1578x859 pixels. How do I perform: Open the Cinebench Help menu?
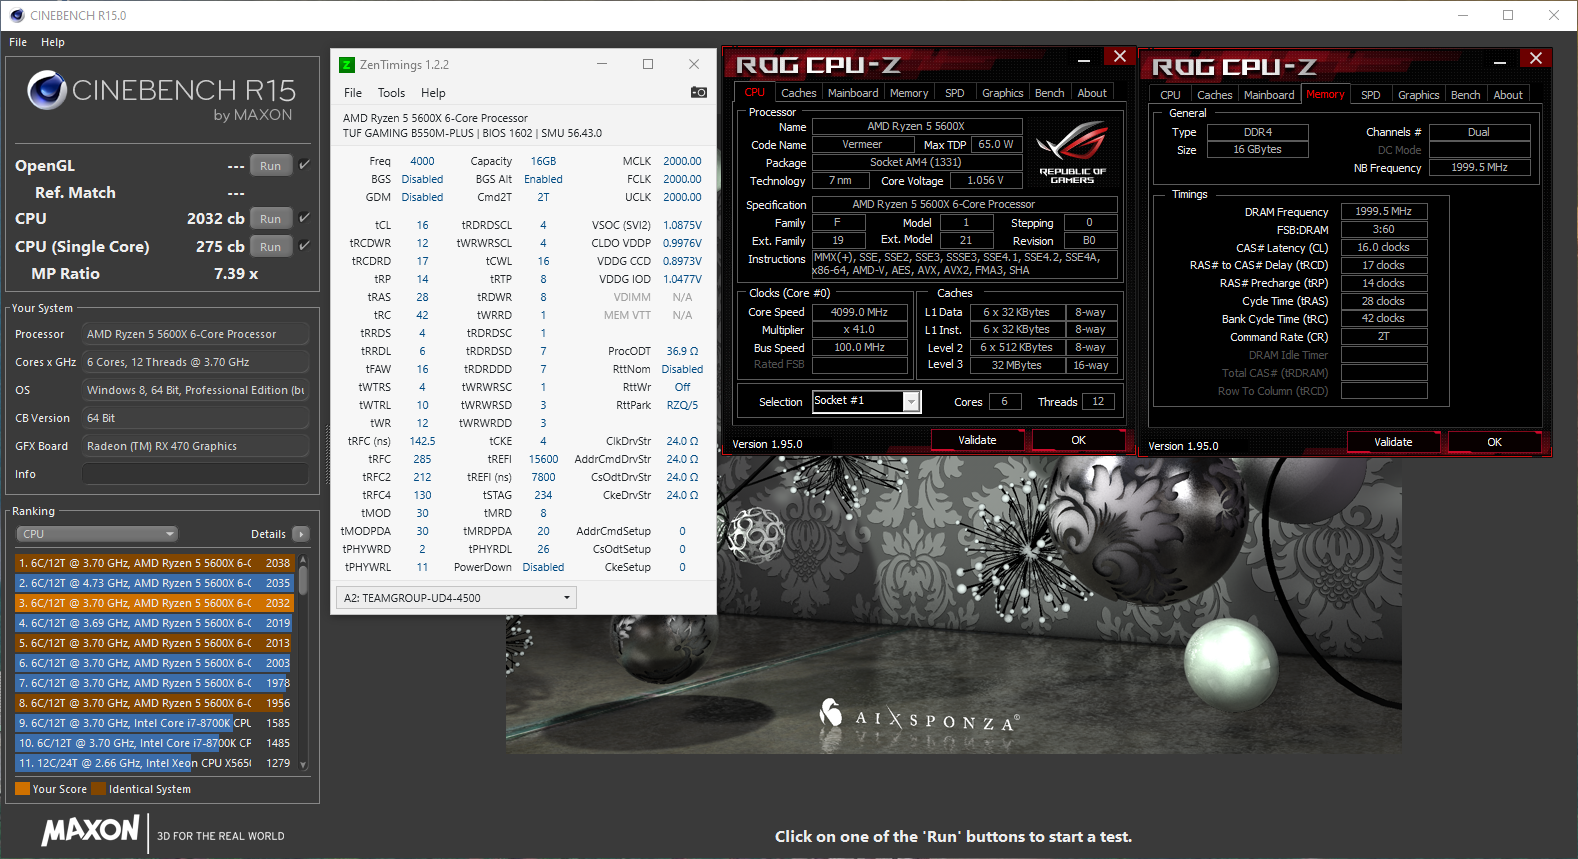tap(53, 42)
